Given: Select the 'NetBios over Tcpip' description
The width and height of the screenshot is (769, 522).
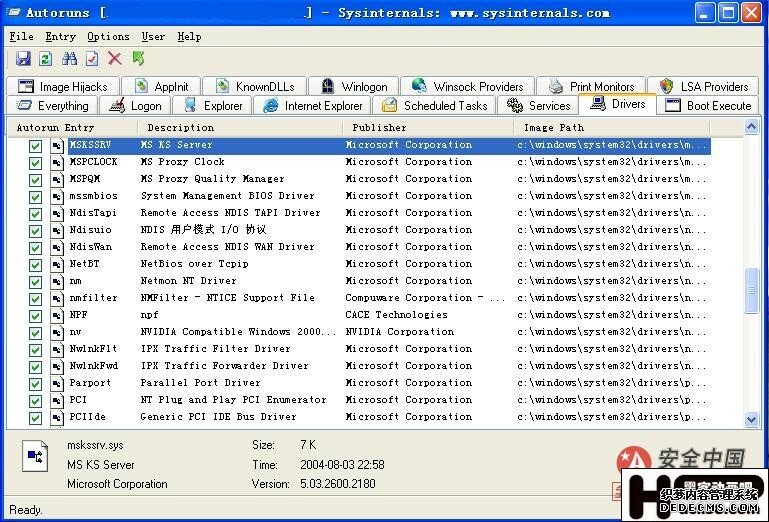Looking at the screenshot, I should pos(194,264).
